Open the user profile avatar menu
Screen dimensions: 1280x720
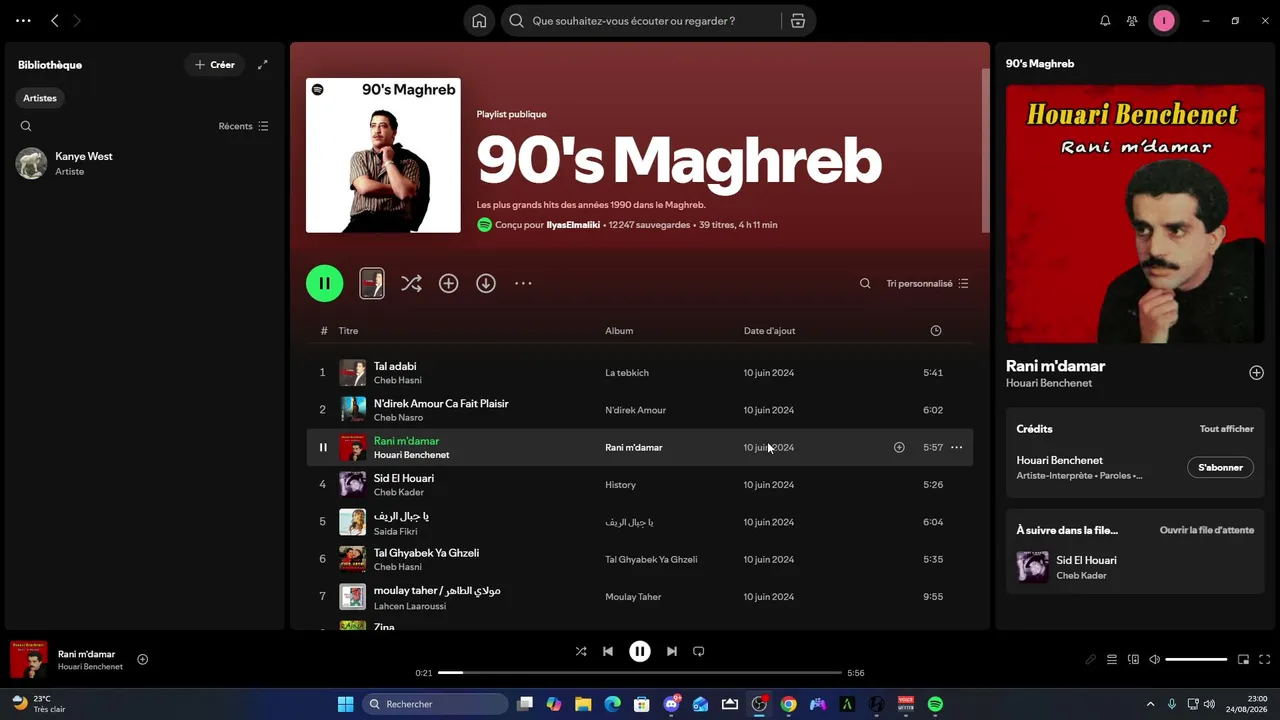point(1164,21)
